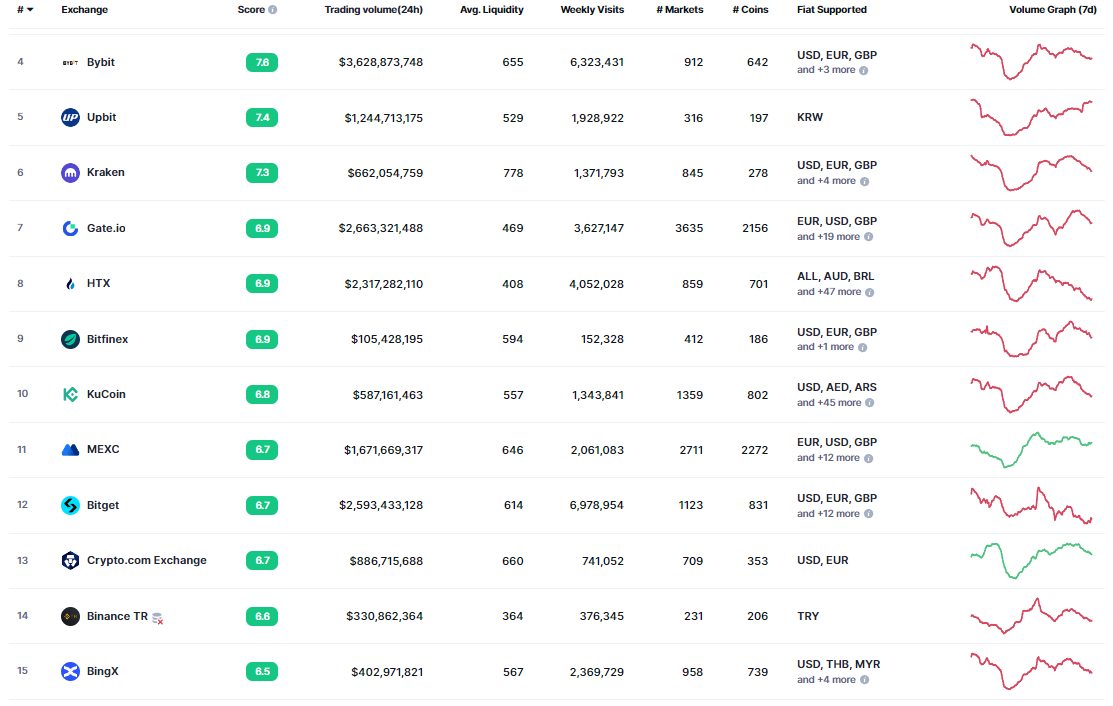Click the Bitfinex leaf logo icon

(70, 339)
